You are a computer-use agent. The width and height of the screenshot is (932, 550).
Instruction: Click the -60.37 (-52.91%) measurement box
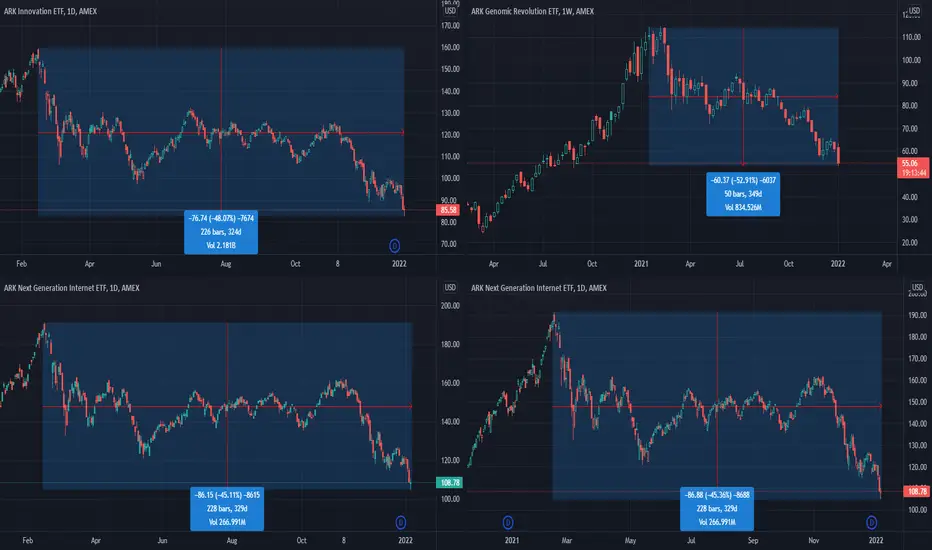[743, 194]
